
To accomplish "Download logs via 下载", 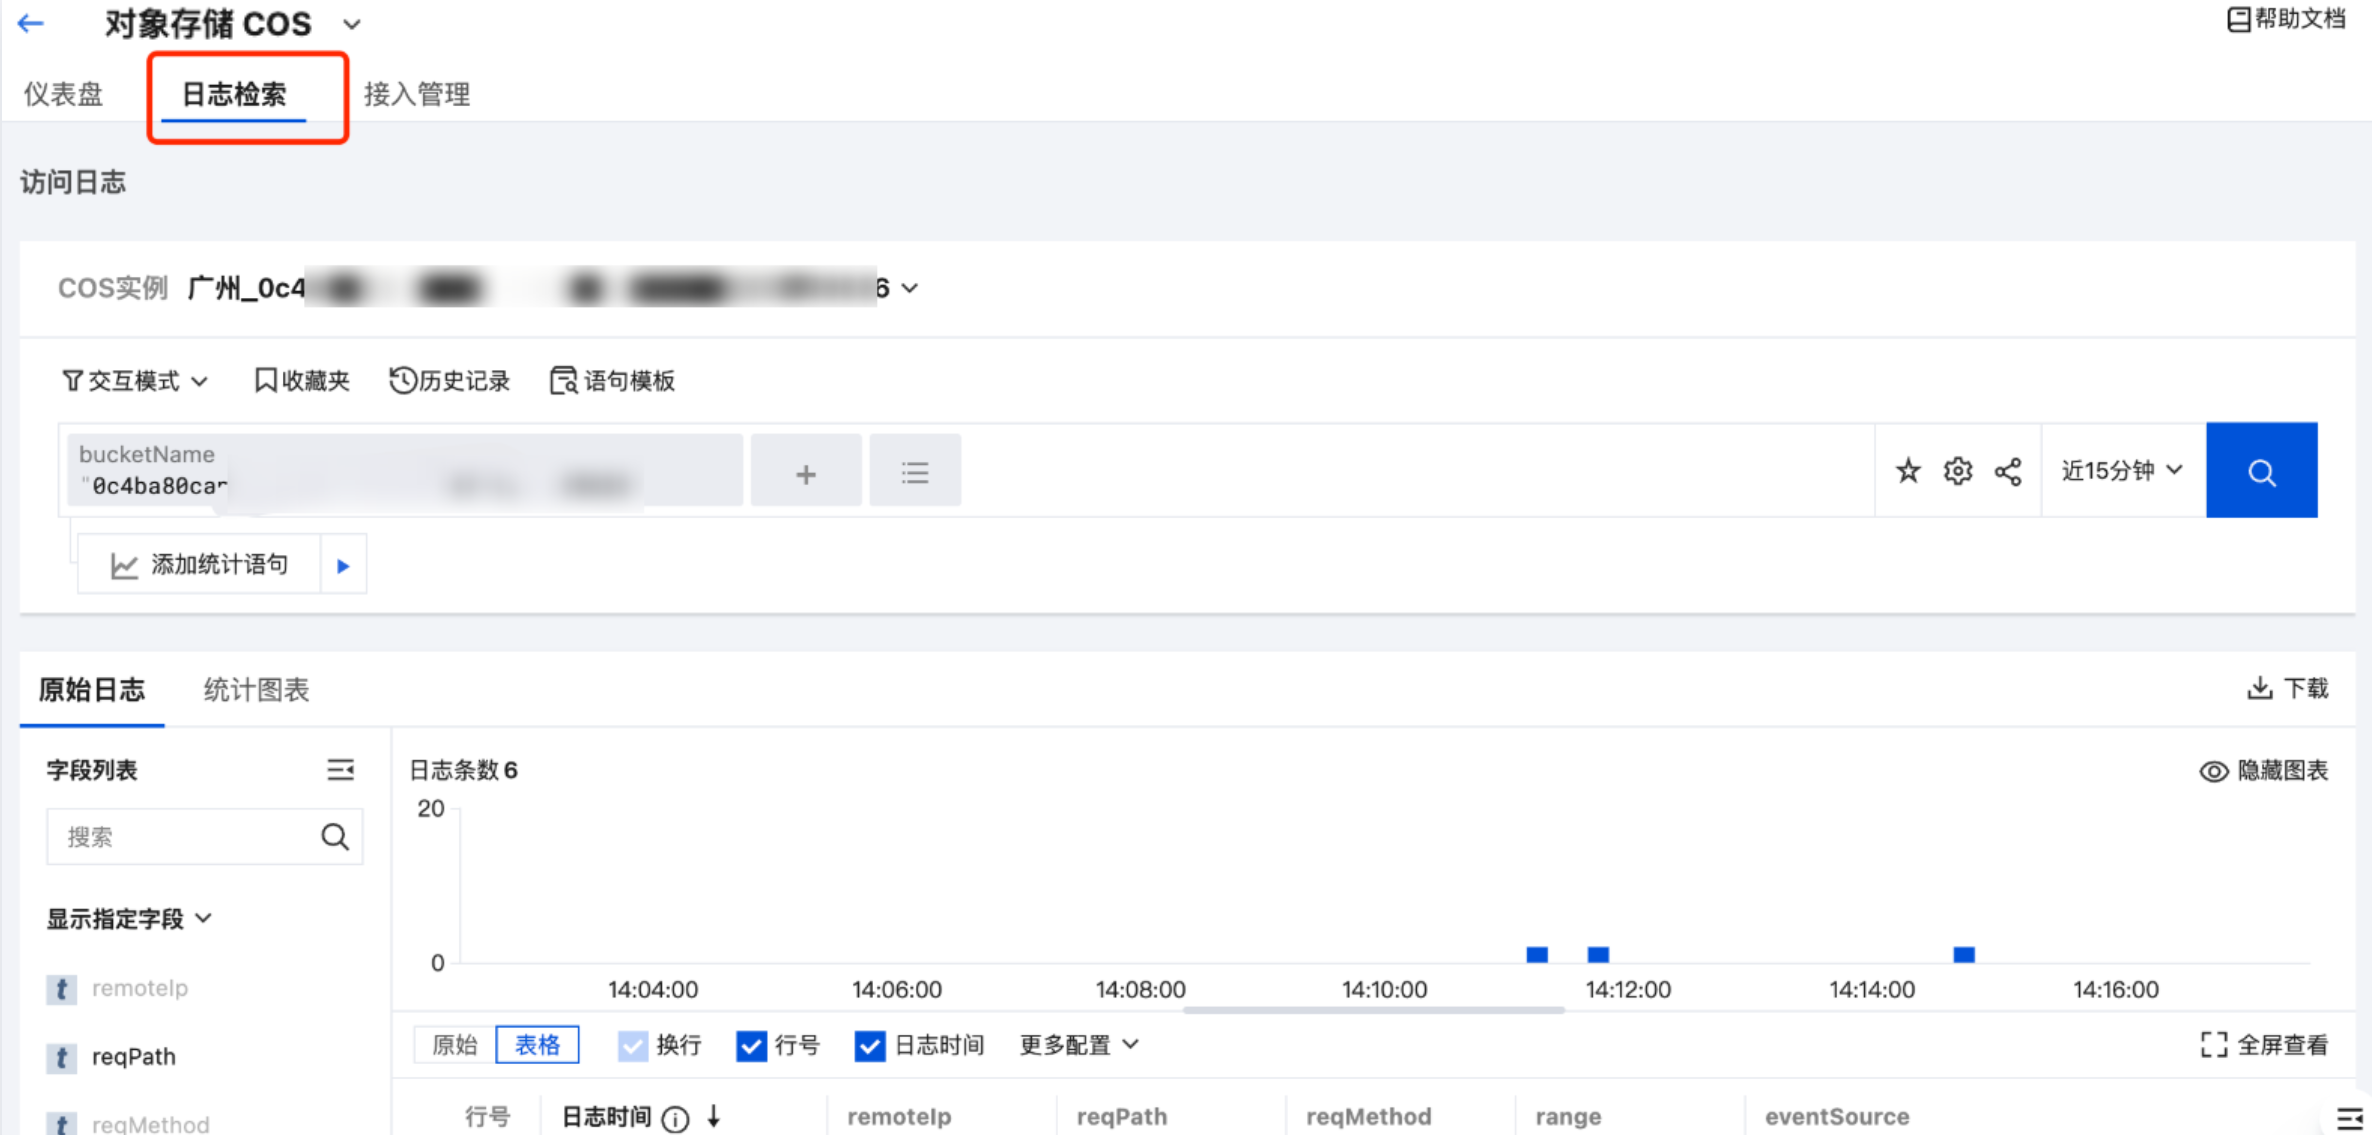I will click(2288, 688).
